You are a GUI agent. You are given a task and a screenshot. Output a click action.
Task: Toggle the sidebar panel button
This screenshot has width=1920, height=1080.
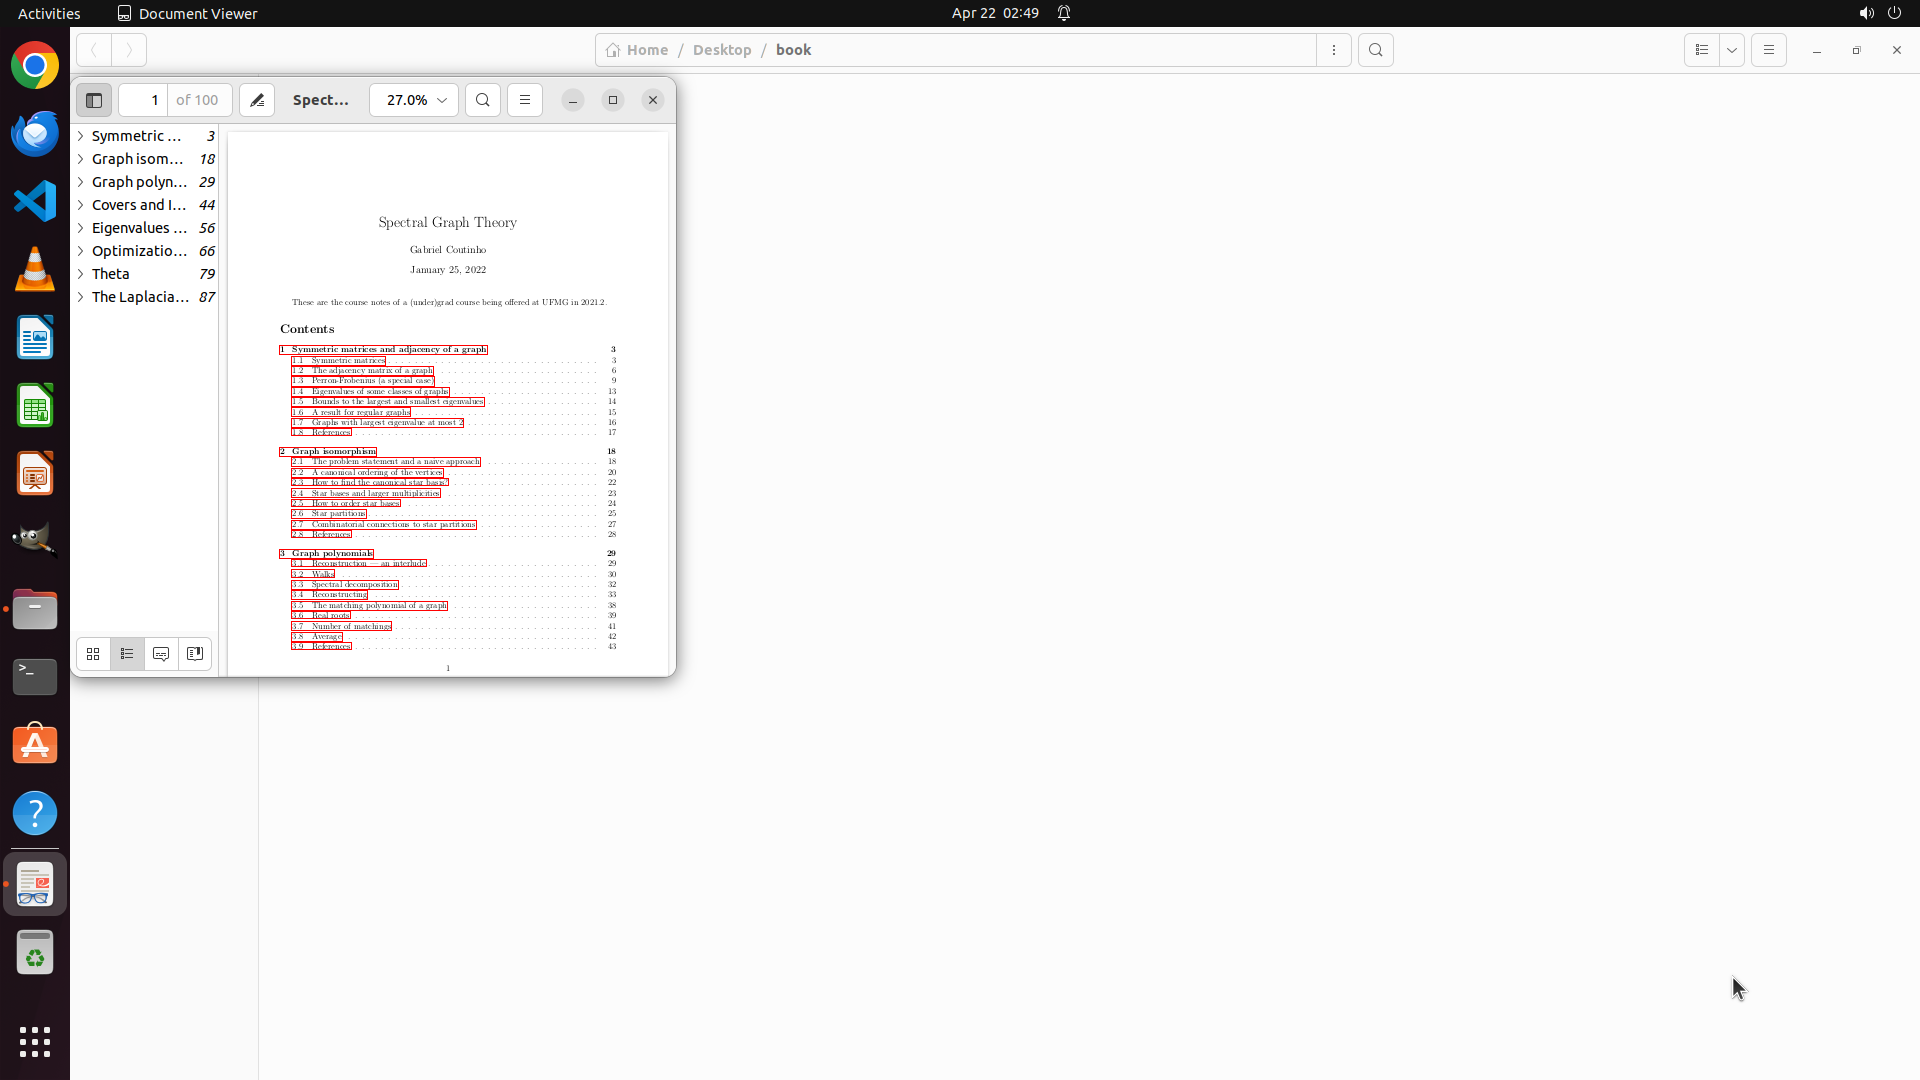pyautogui.click(x=94, y=100)
